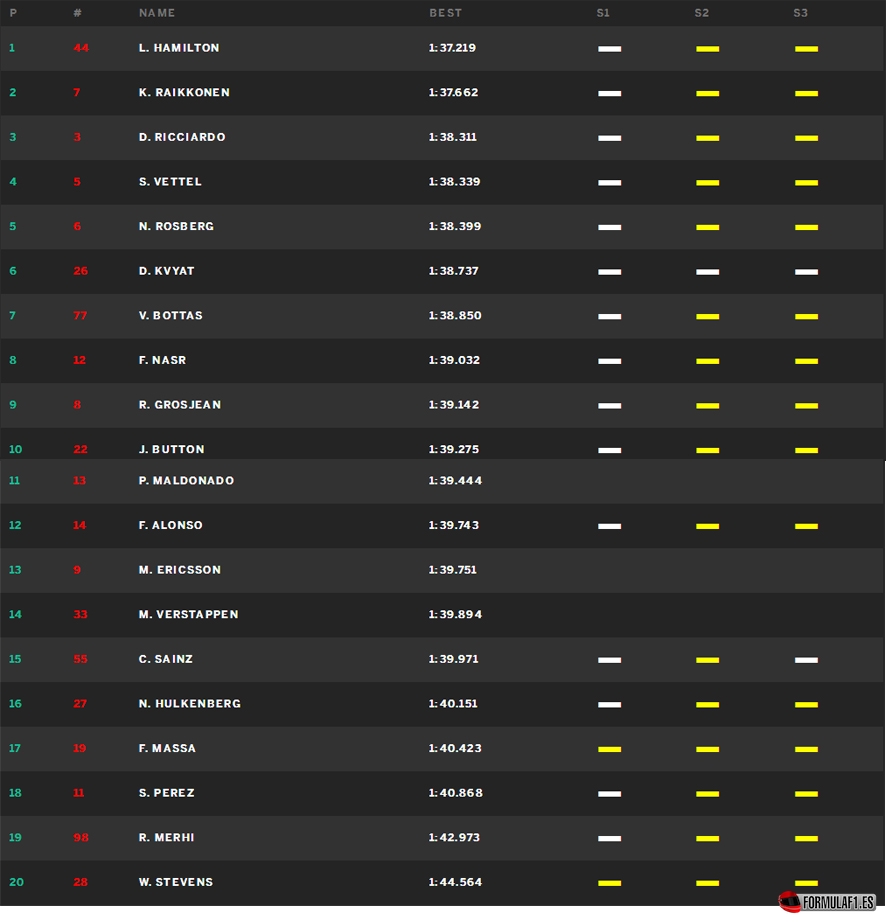Click Kvyat's white S2 sector indicator

coord(707,272)
